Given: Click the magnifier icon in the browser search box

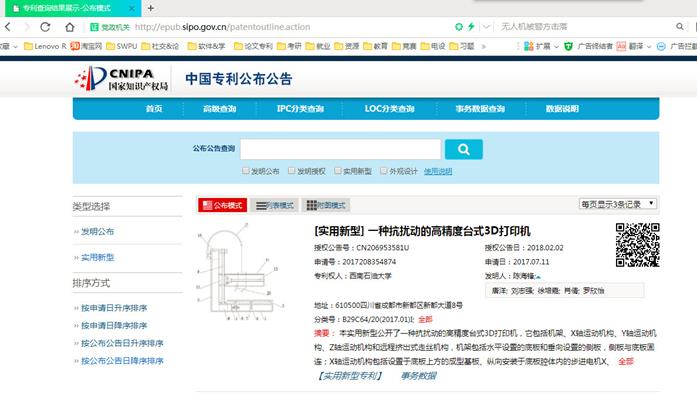Looking at the screenshot, I should tap(680, 27).
